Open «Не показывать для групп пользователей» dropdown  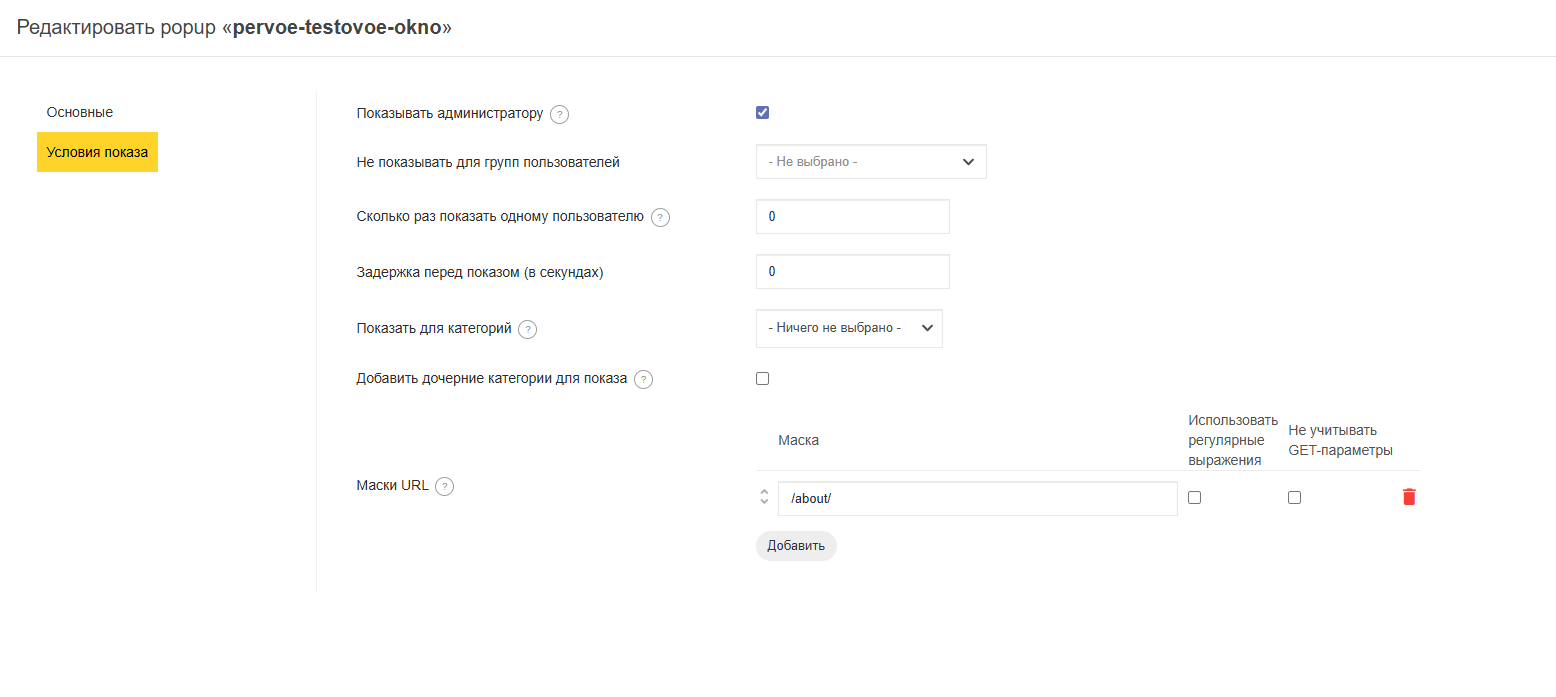[x=871, y=162]
